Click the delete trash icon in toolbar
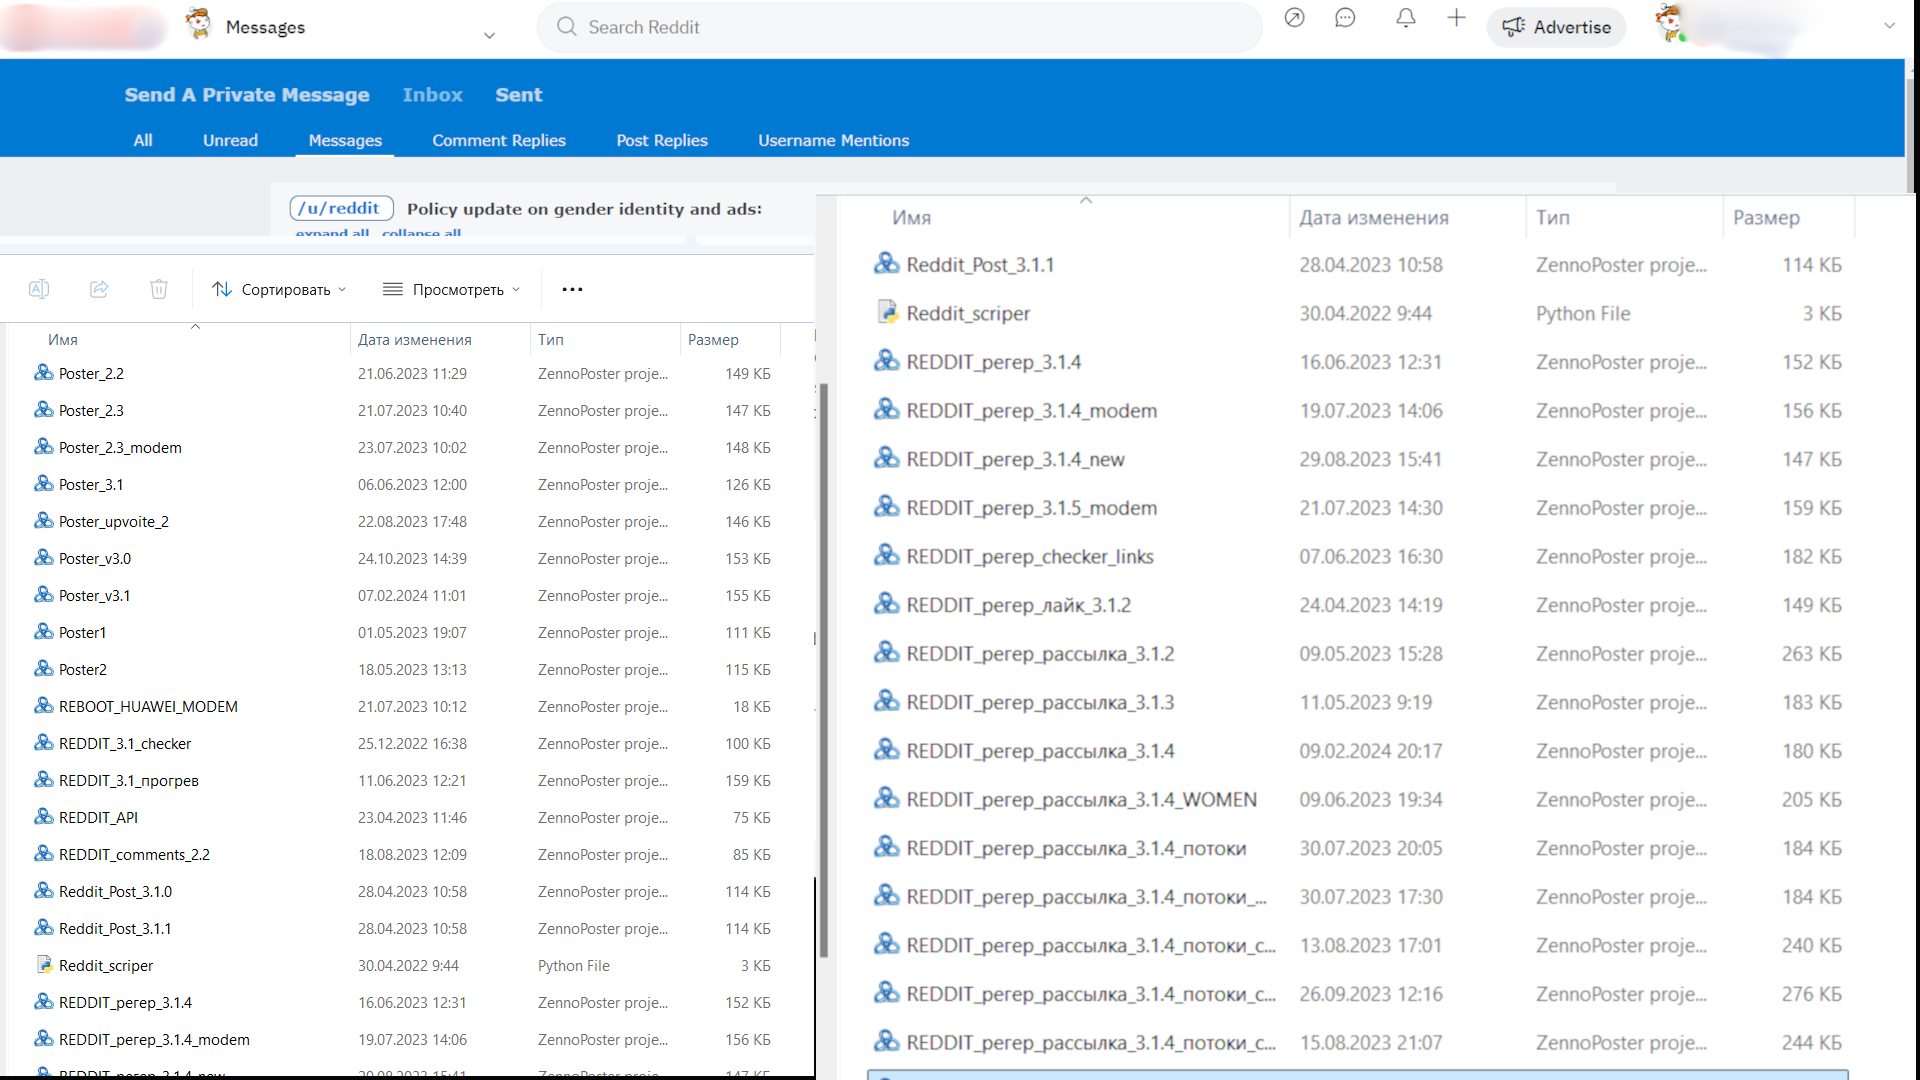This screenshot has width=1920, height=1080. [x=159, y=289]
